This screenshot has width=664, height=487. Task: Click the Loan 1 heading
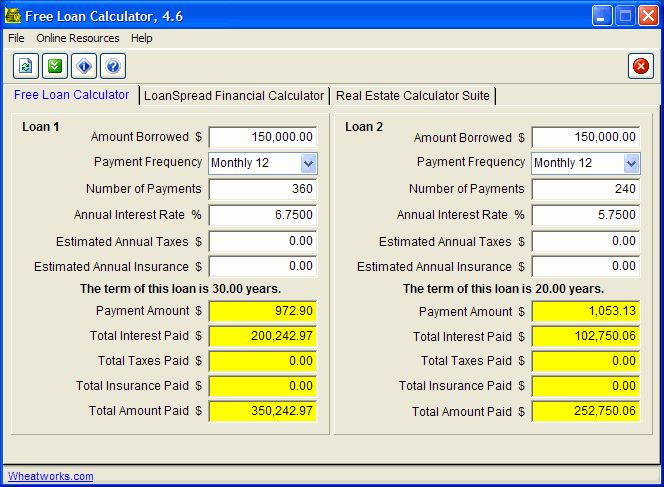point(41,127)
